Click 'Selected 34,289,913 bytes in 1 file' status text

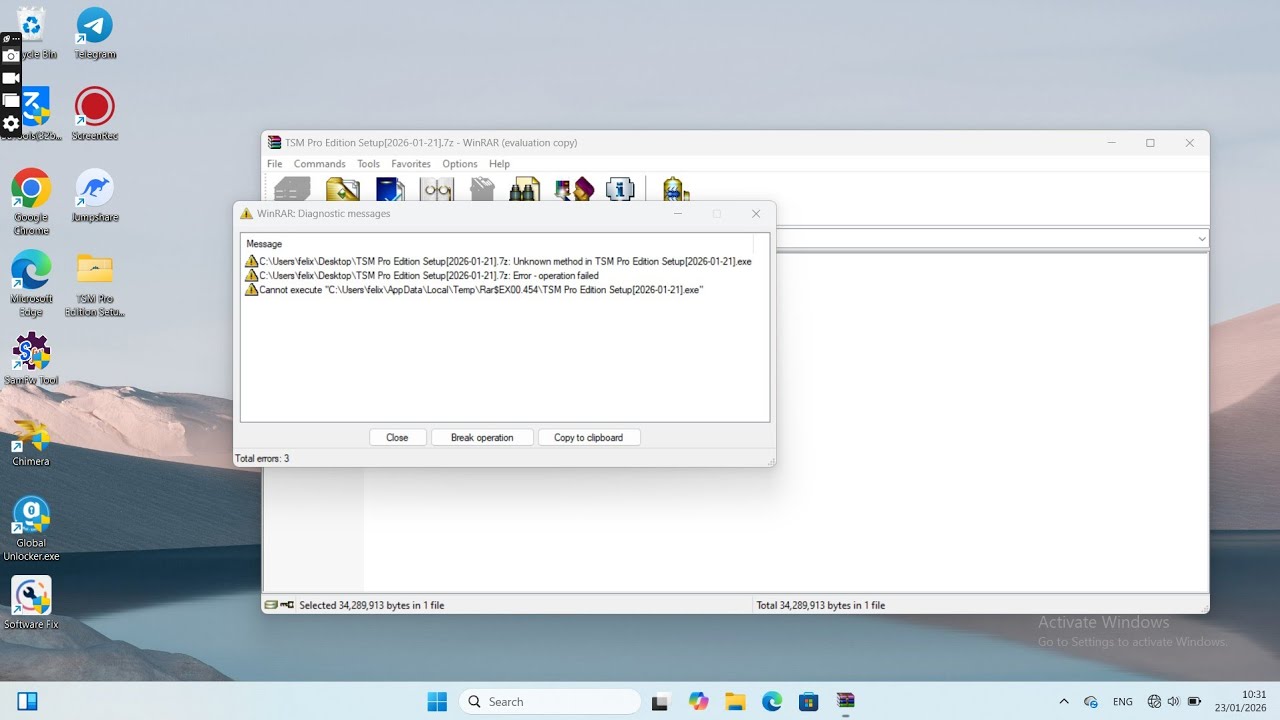click(372, 605)
